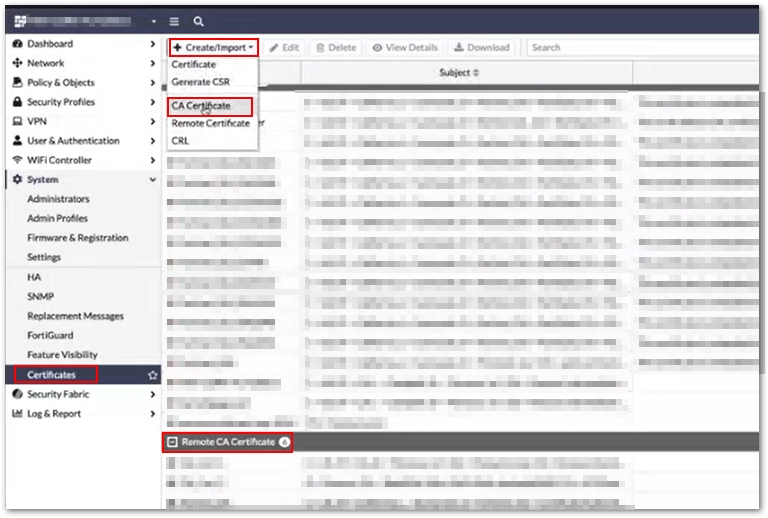
Task: Open SNMP page
Action: [41, 297]
